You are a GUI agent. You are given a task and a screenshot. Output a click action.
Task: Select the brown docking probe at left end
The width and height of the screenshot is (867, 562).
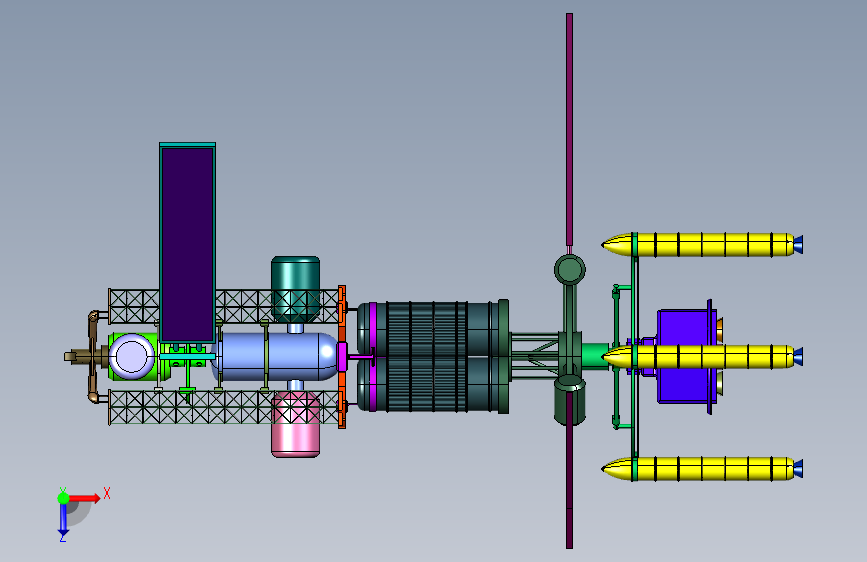(87, 357)
